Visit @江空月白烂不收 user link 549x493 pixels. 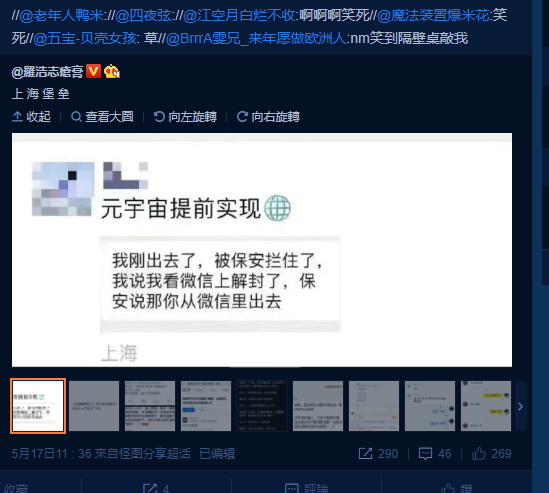[239, 16]
